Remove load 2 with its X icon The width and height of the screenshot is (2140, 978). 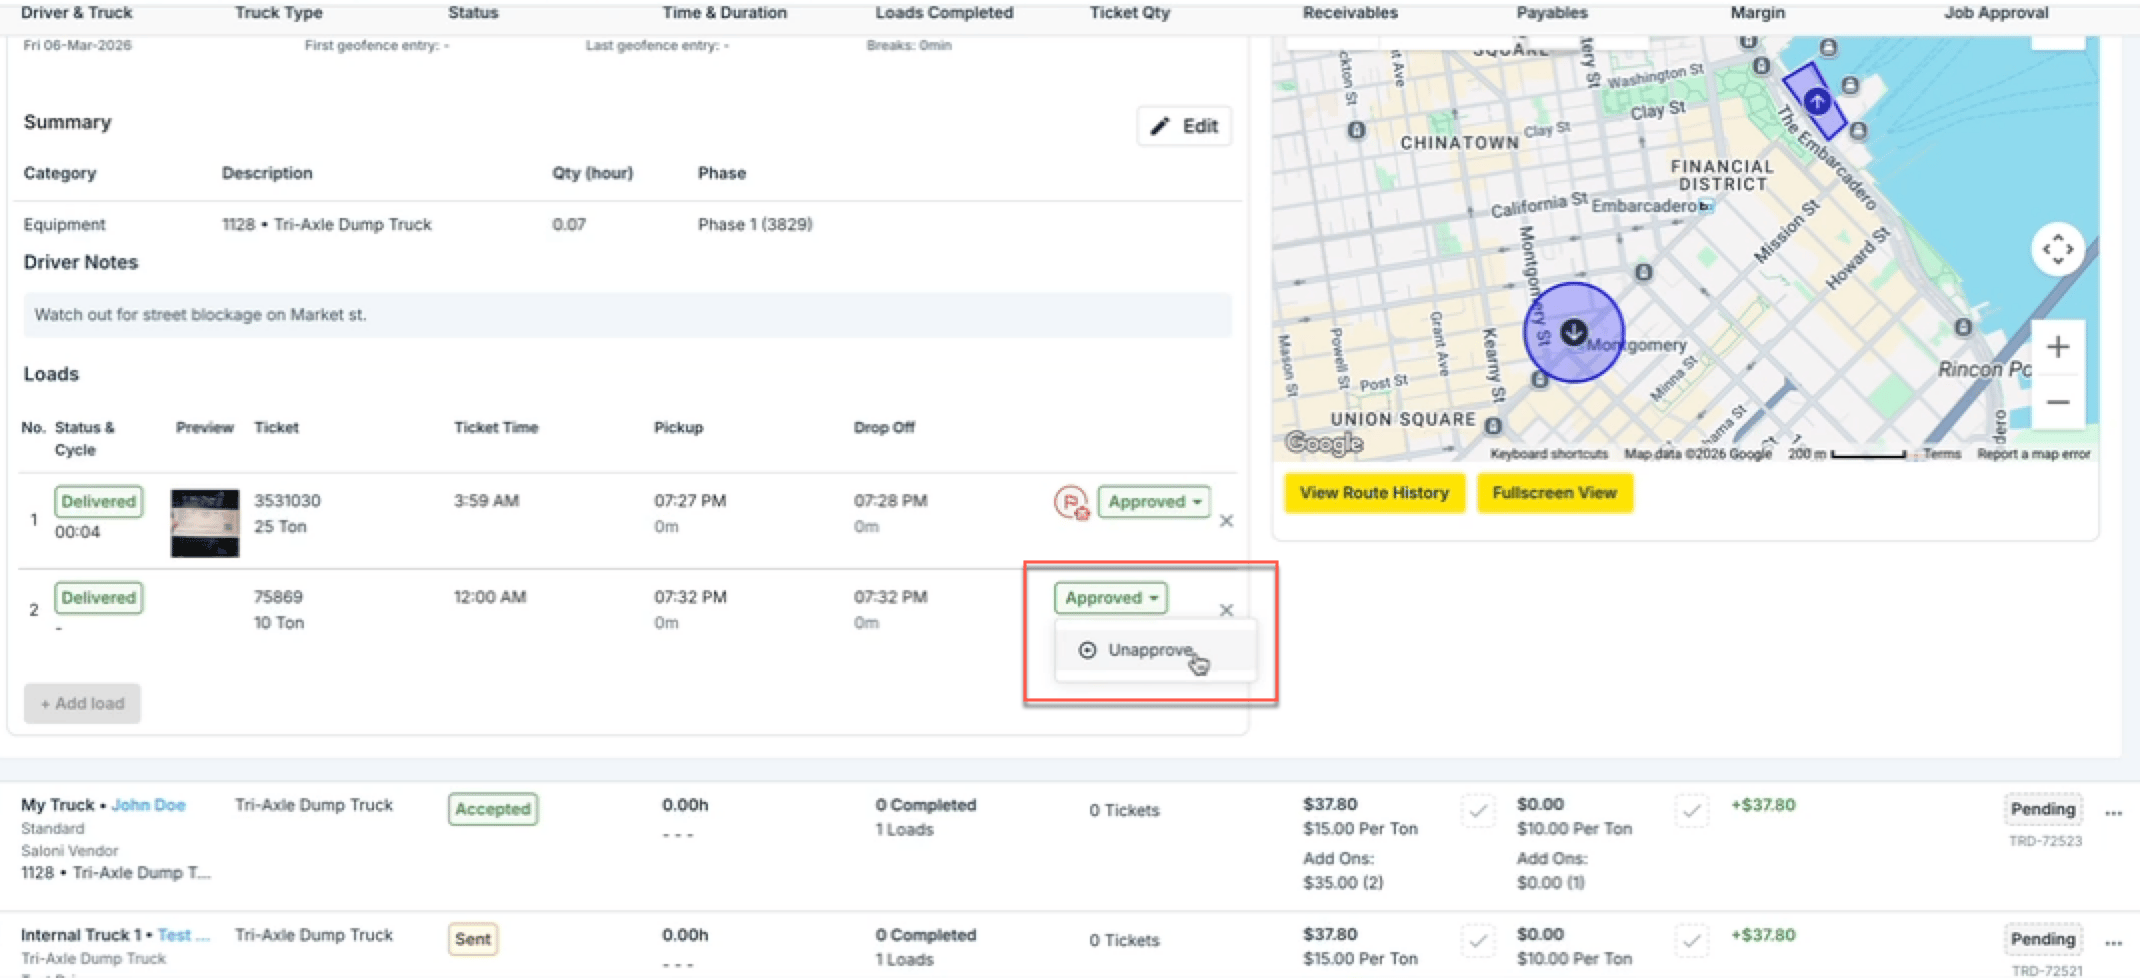click(x=1226, y=610)
